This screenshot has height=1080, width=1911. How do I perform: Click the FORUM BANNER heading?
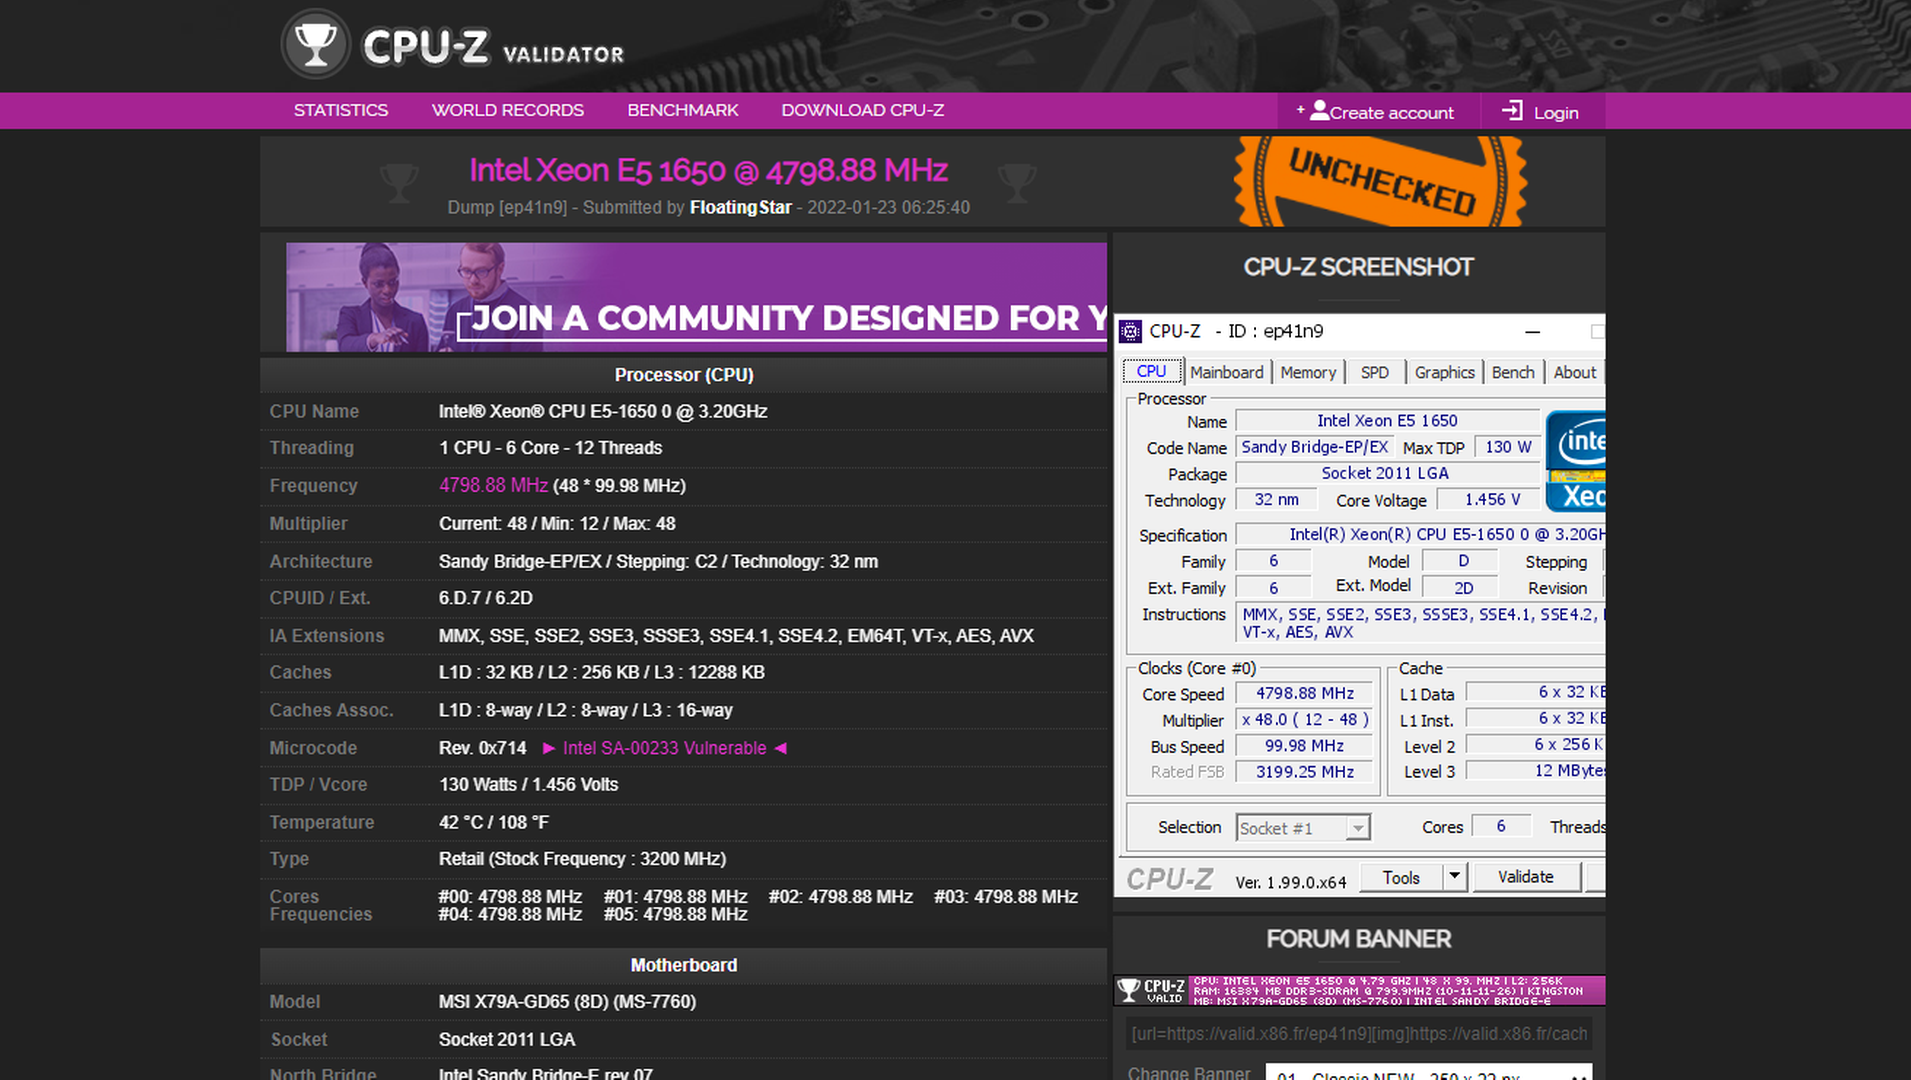[1358, 939]
